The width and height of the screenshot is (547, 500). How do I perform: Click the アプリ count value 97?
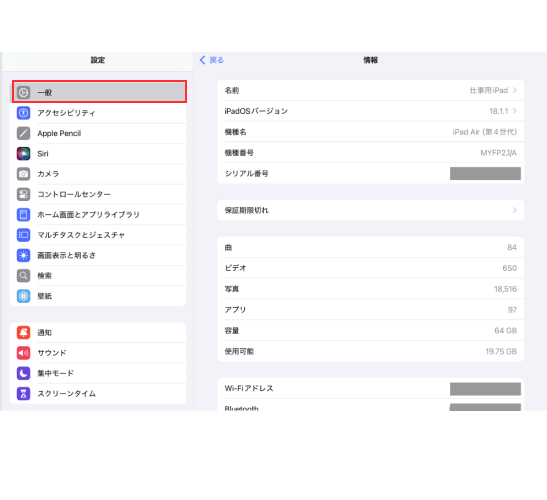click(x=512, y=310)
